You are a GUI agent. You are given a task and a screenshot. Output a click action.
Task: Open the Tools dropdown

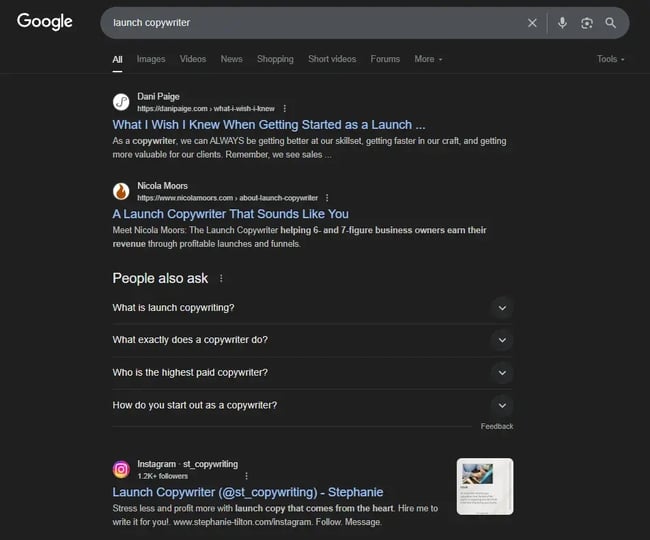point(610,59)
